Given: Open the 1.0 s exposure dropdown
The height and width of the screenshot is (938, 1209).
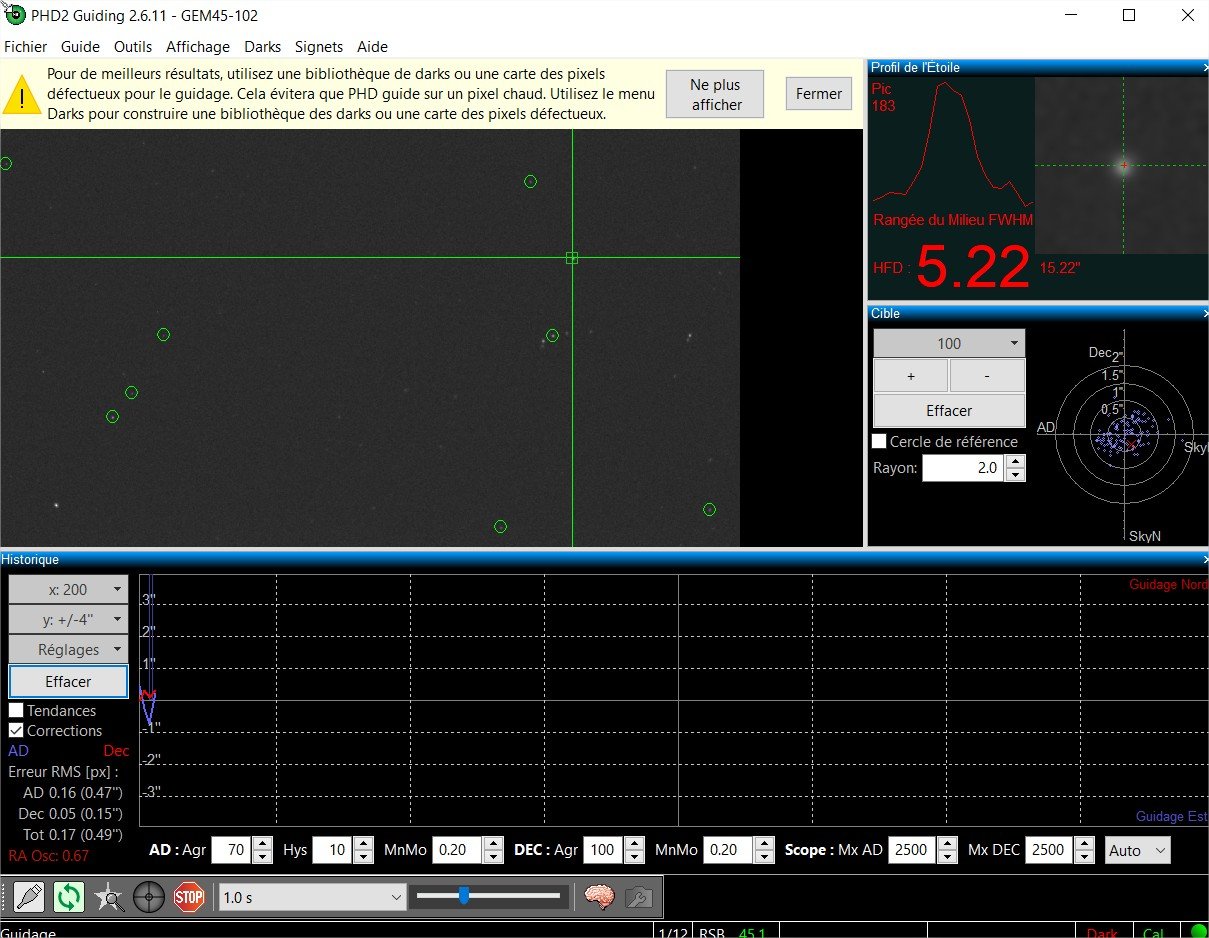Looking at the screenshot, I should coord(312,897).
